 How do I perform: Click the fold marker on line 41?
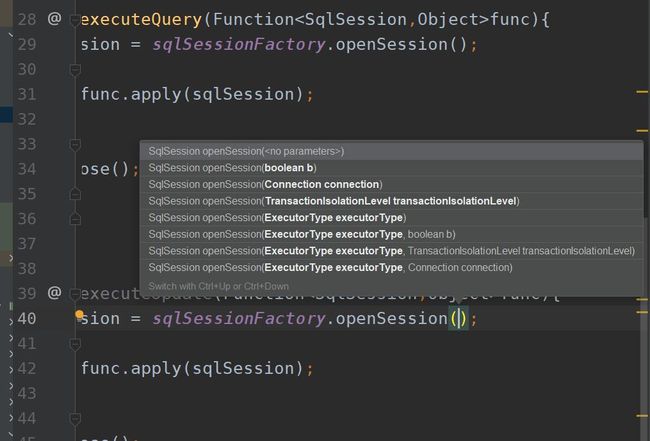[x=75, y=343]
